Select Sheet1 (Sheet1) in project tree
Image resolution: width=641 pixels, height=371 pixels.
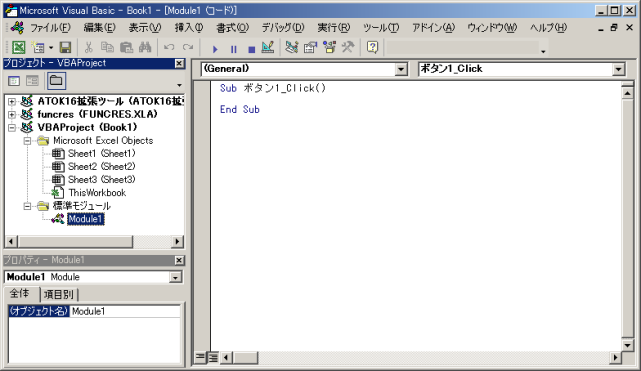click(x=101, y=154)
